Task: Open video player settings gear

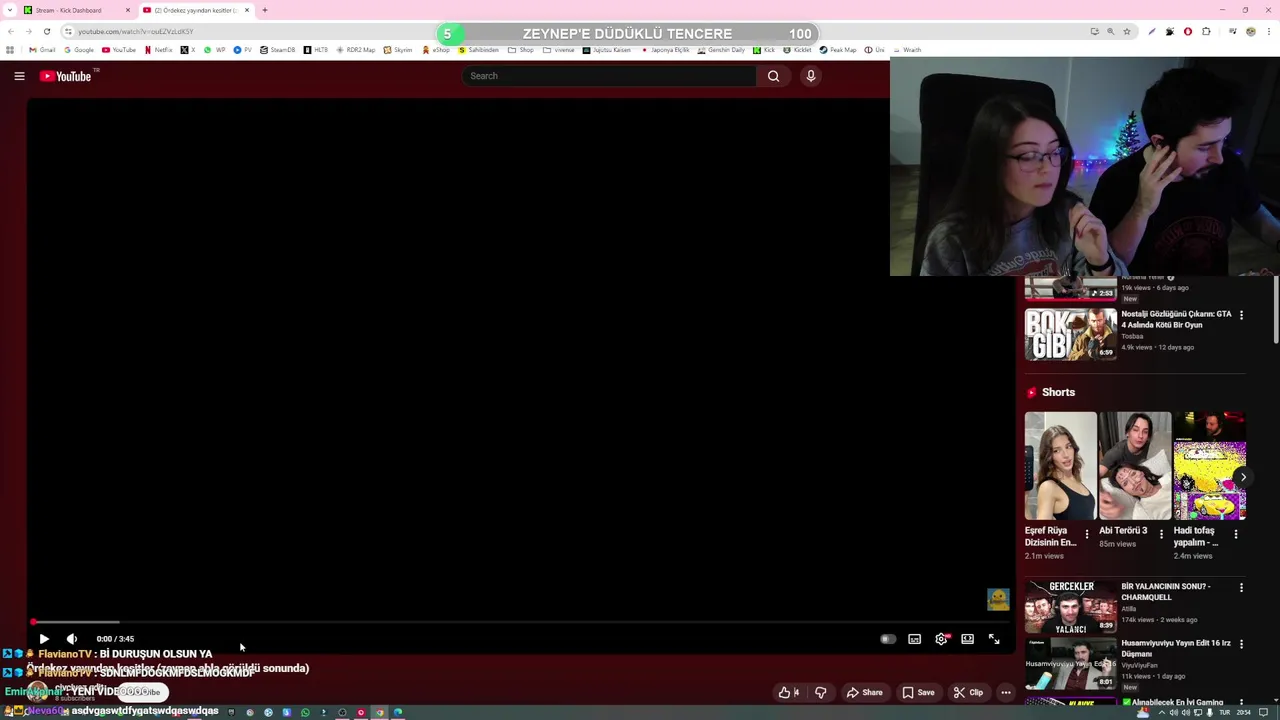Action: pyautogui.click(x=941, y=639)
